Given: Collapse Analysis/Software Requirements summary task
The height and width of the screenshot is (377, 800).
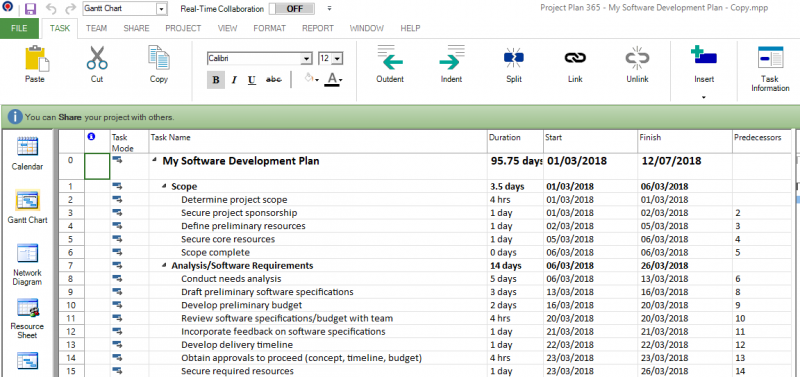Looking at the screenshot, I should point(164,266).
